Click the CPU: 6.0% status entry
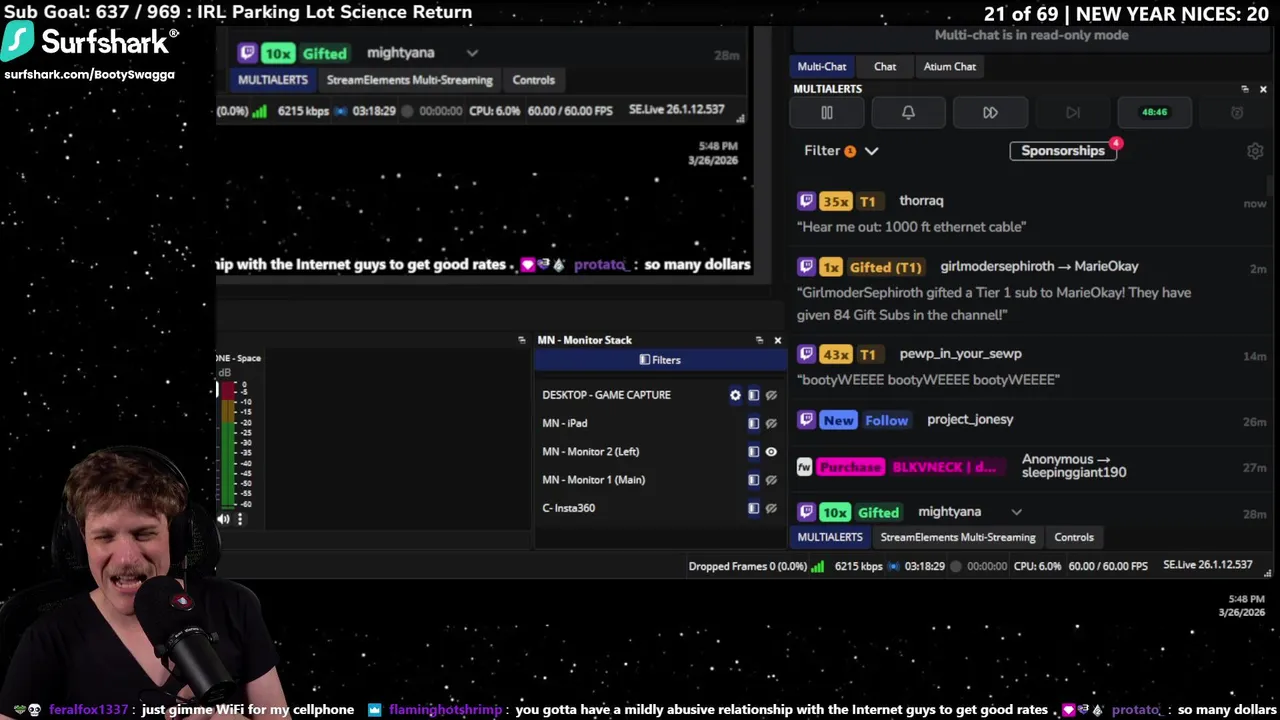1280x720 pixels. point(1037,566)
